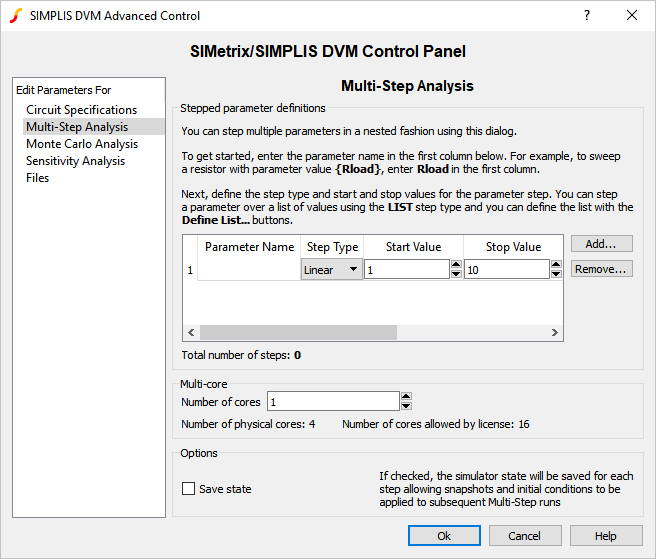Decrement Number of cores spinner

click(x=405, y=406)
